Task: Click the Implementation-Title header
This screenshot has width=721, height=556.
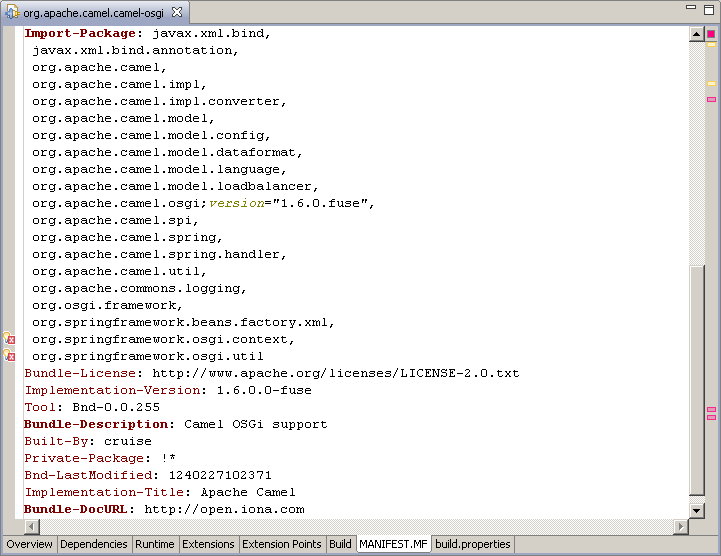Action: pos(104,493)
